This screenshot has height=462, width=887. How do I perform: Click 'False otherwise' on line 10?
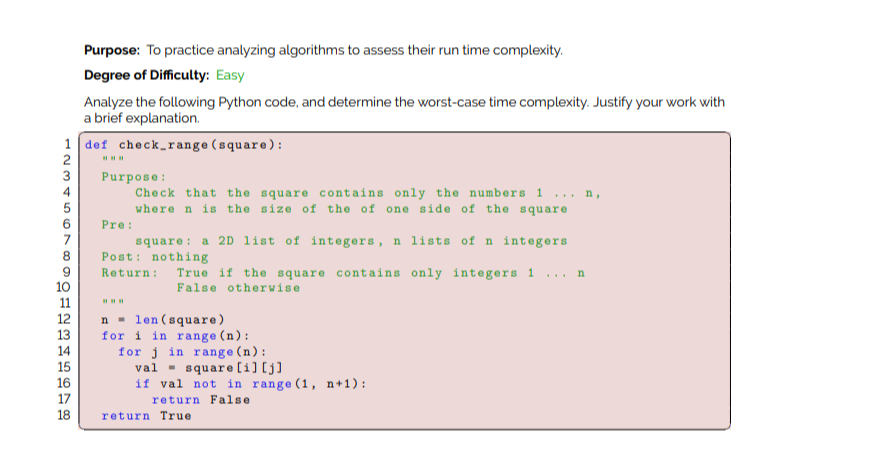point(238,288)
